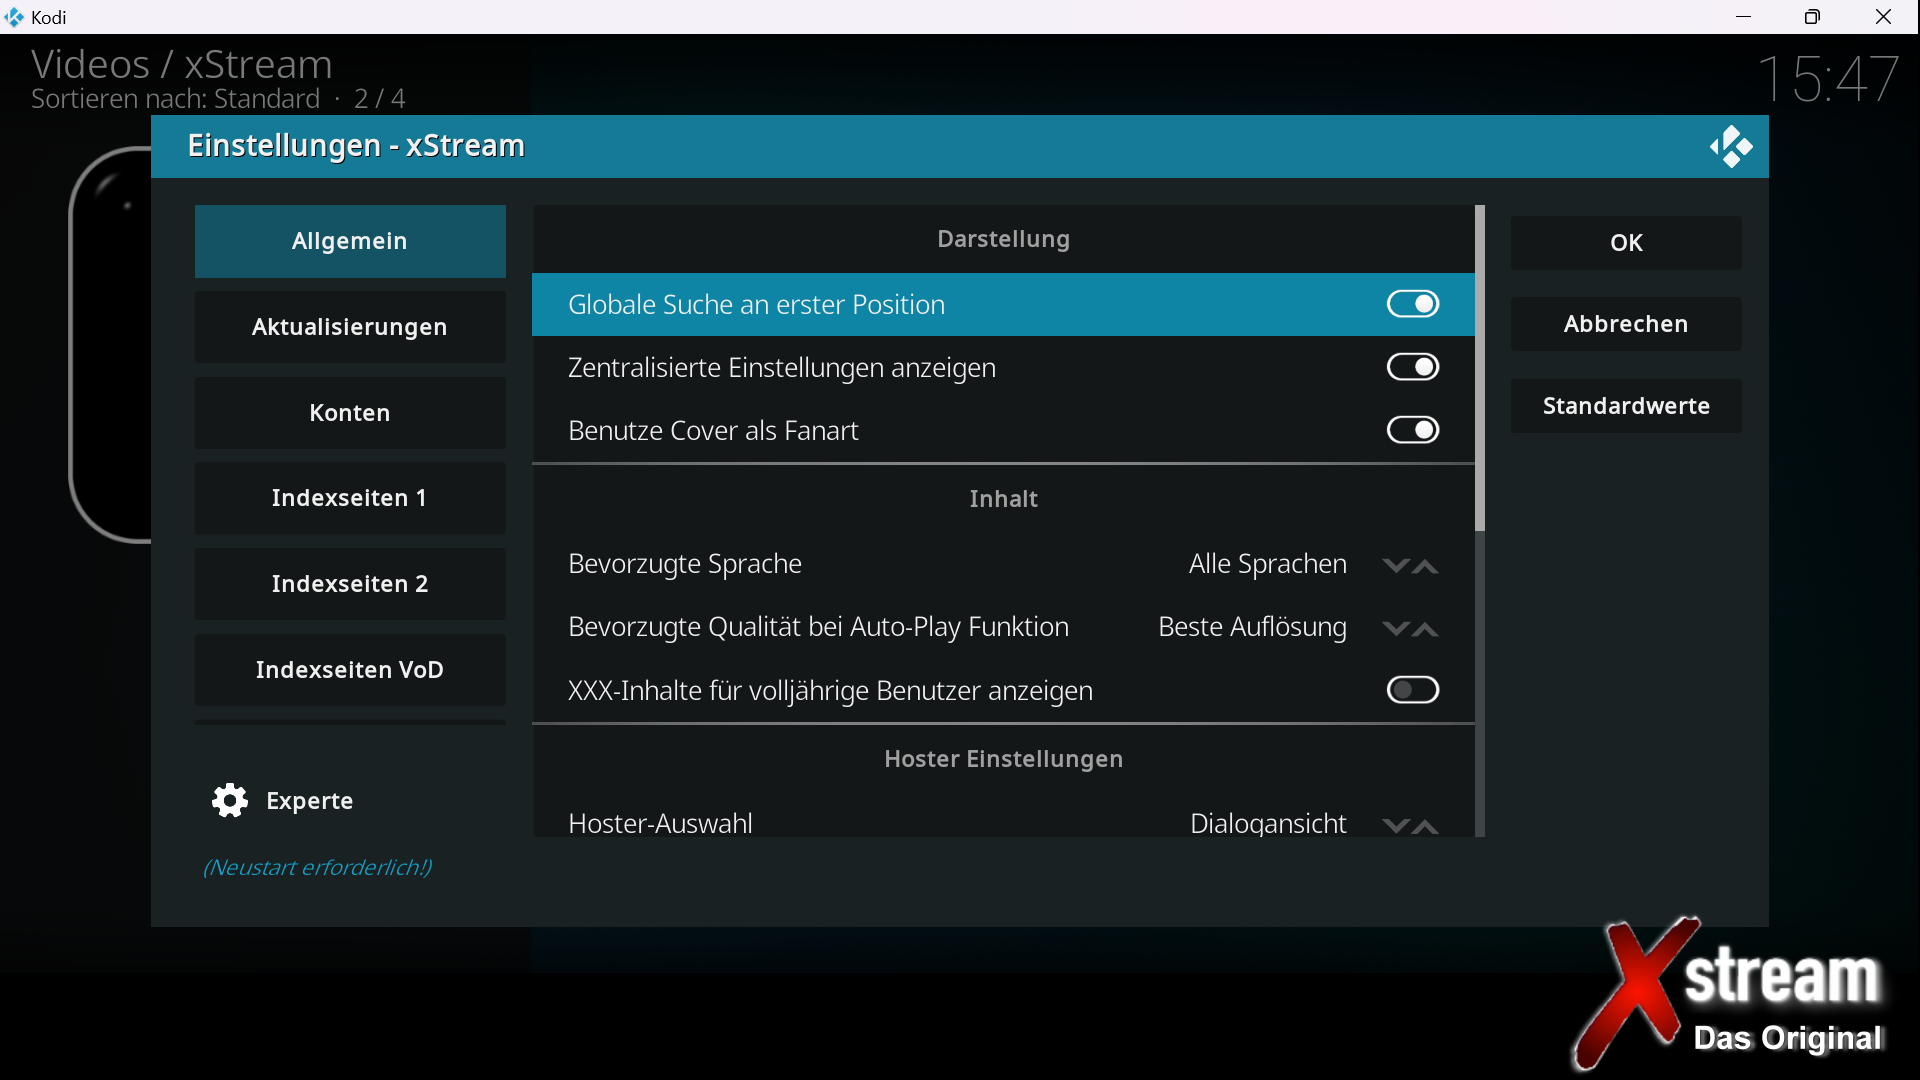Toggle Globale Suche an erster Position

tap(1412, 304)
